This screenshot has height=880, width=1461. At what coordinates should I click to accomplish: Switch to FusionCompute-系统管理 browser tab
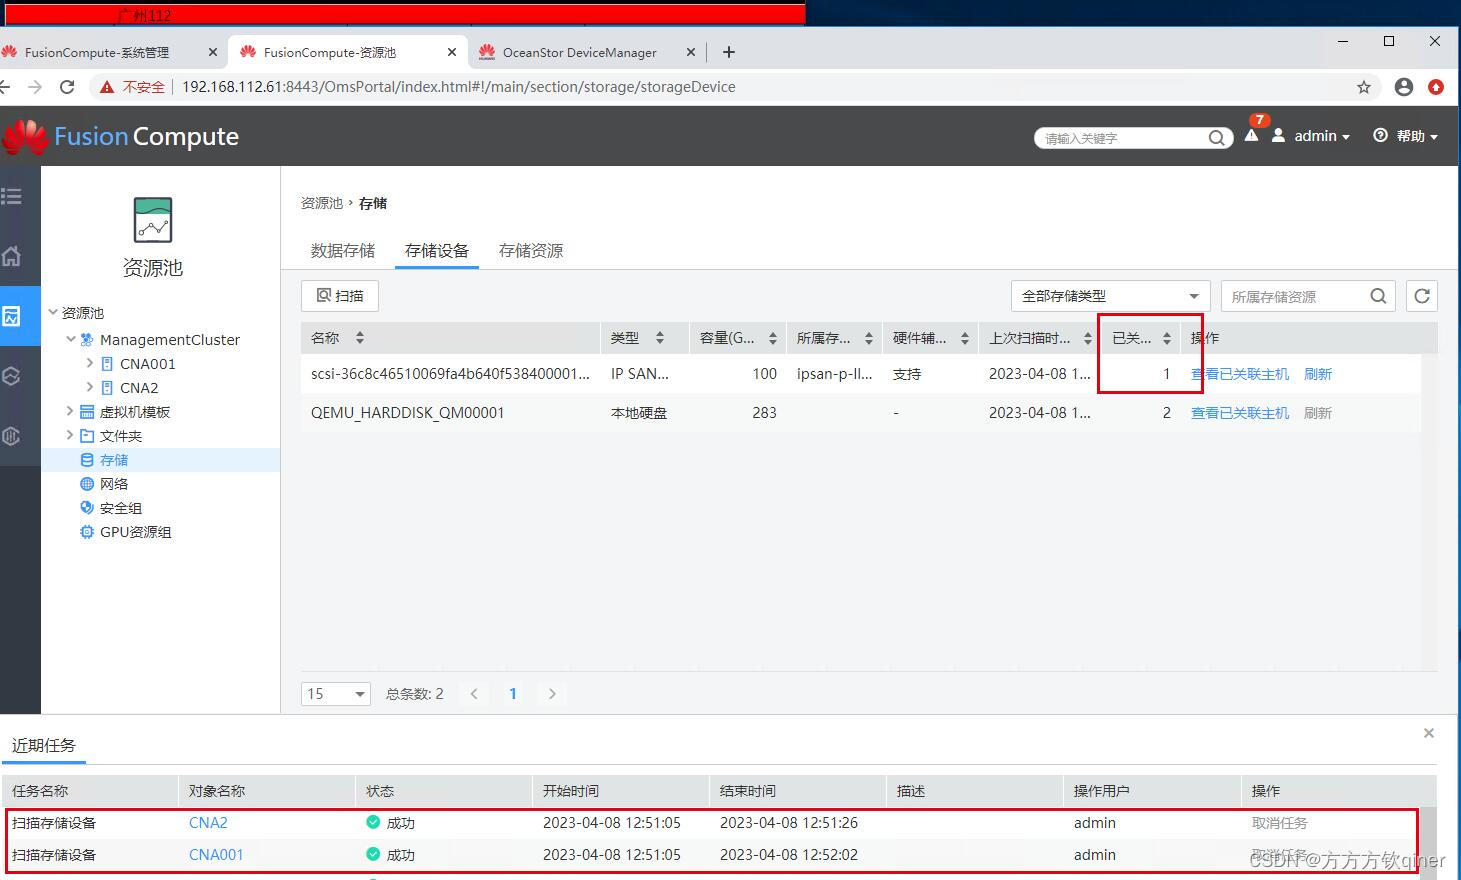click(97, 52)
